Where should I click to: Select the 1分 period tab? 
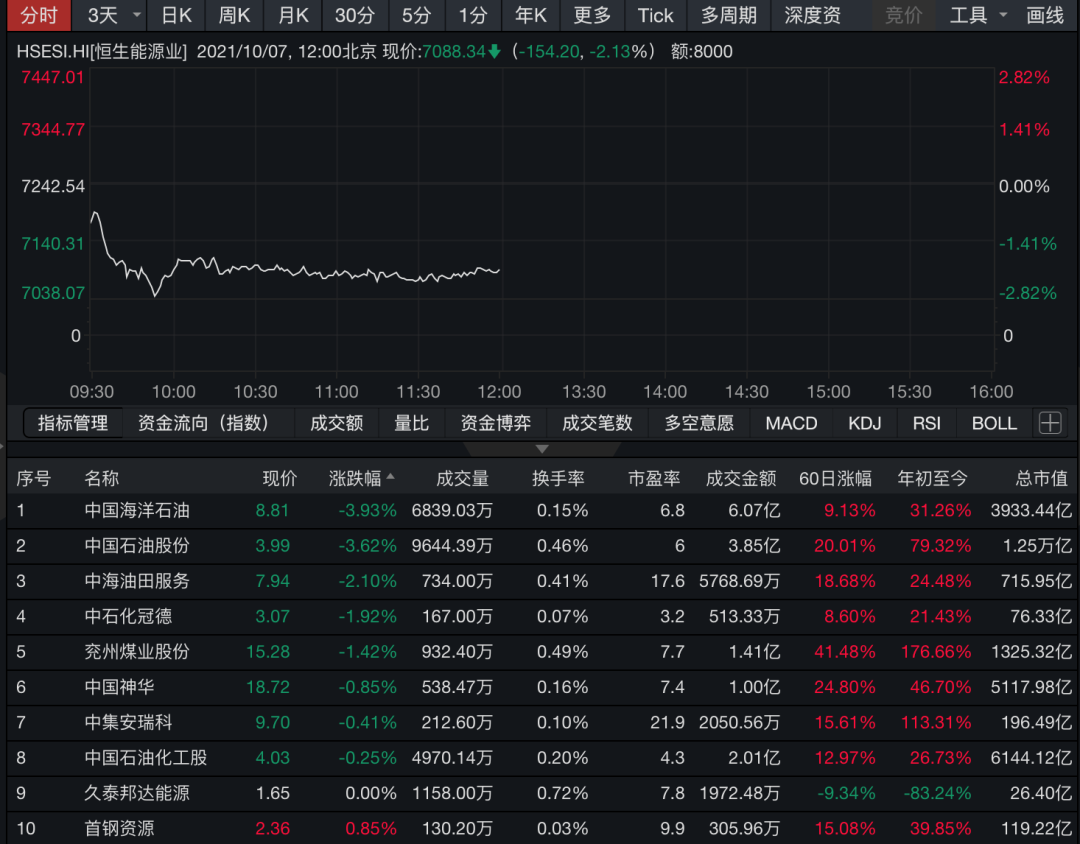coord(472,15)
